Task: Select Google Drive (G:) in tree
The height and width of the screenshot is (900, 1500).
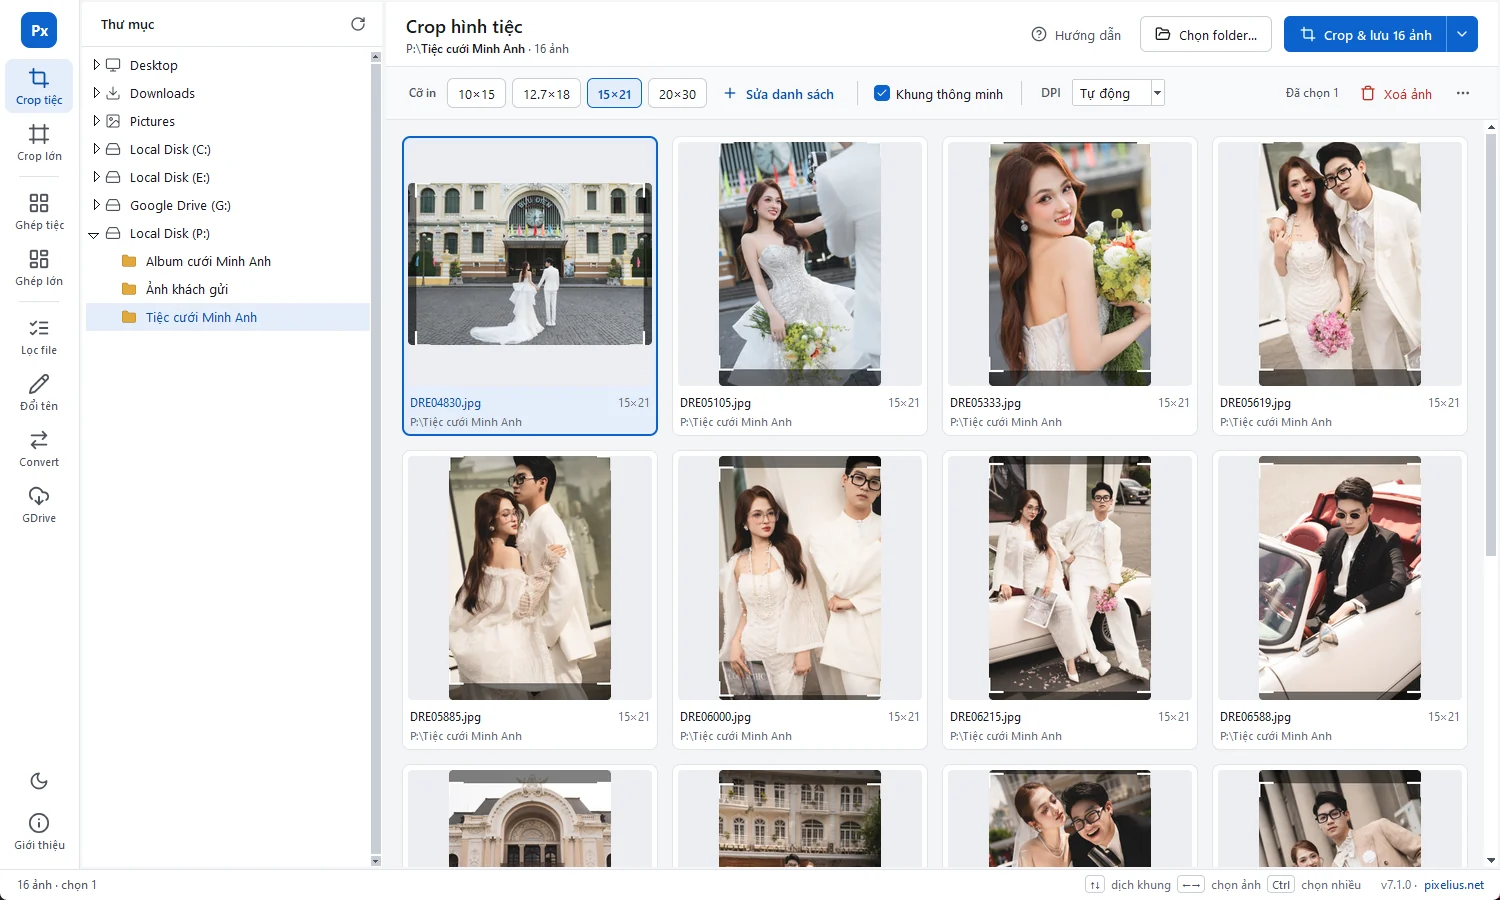Action: (180, 205)
